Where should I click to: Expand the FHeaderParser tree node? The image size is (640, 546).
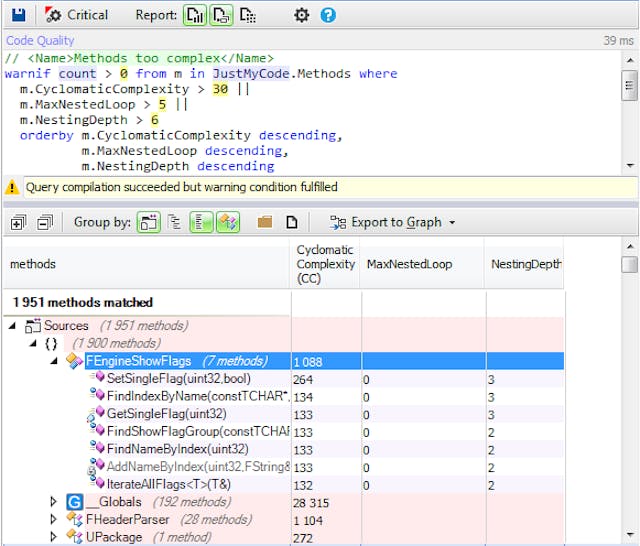55,519
